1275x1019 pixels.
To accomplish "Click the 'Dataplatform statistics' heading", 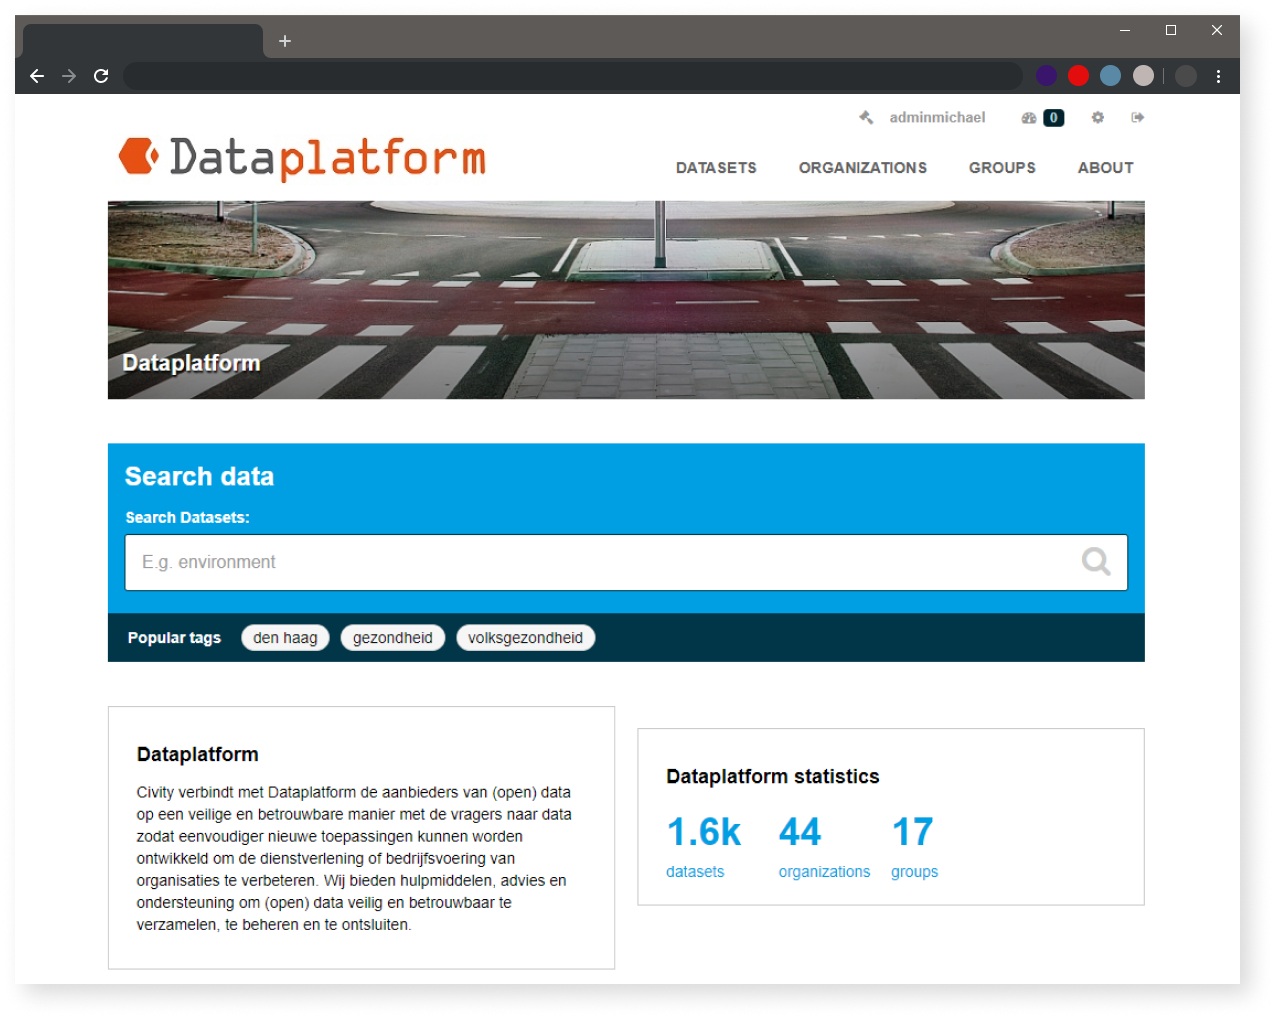I will pyautogui.click(x=773, y=777).
